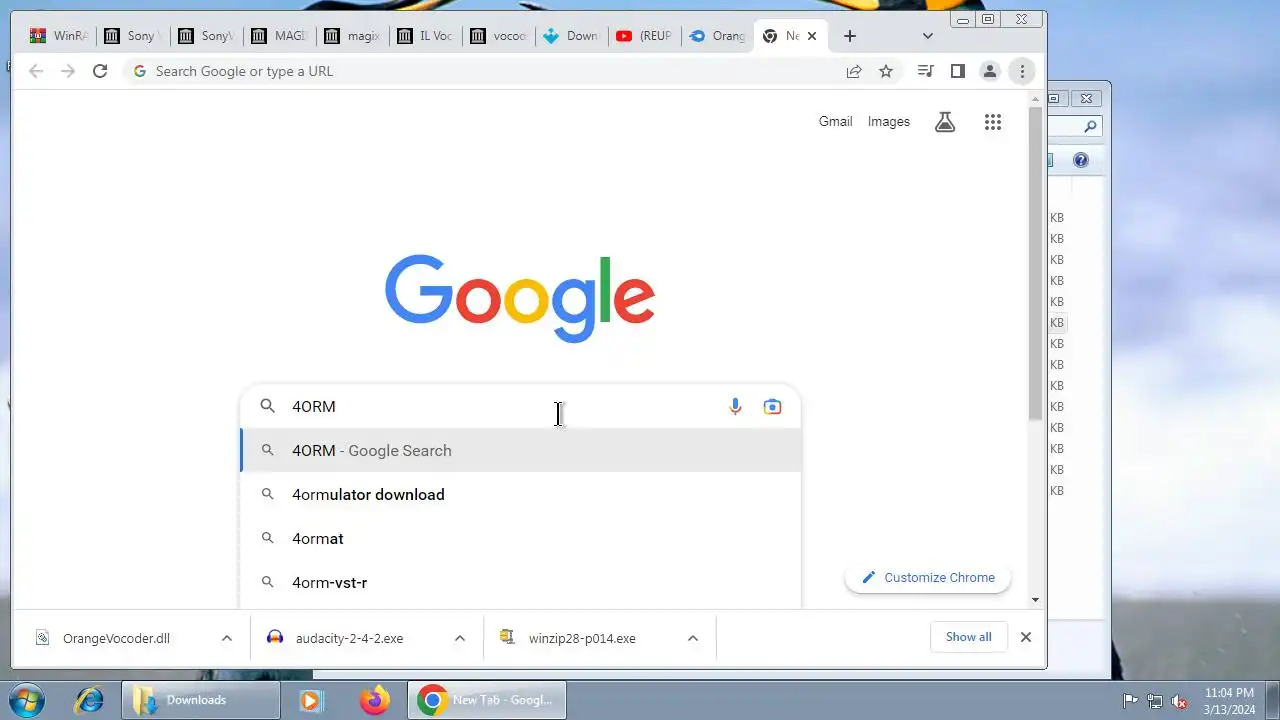Share this page from address bar
This screenshot has width=1280, height=720.
tap(854, 71)
